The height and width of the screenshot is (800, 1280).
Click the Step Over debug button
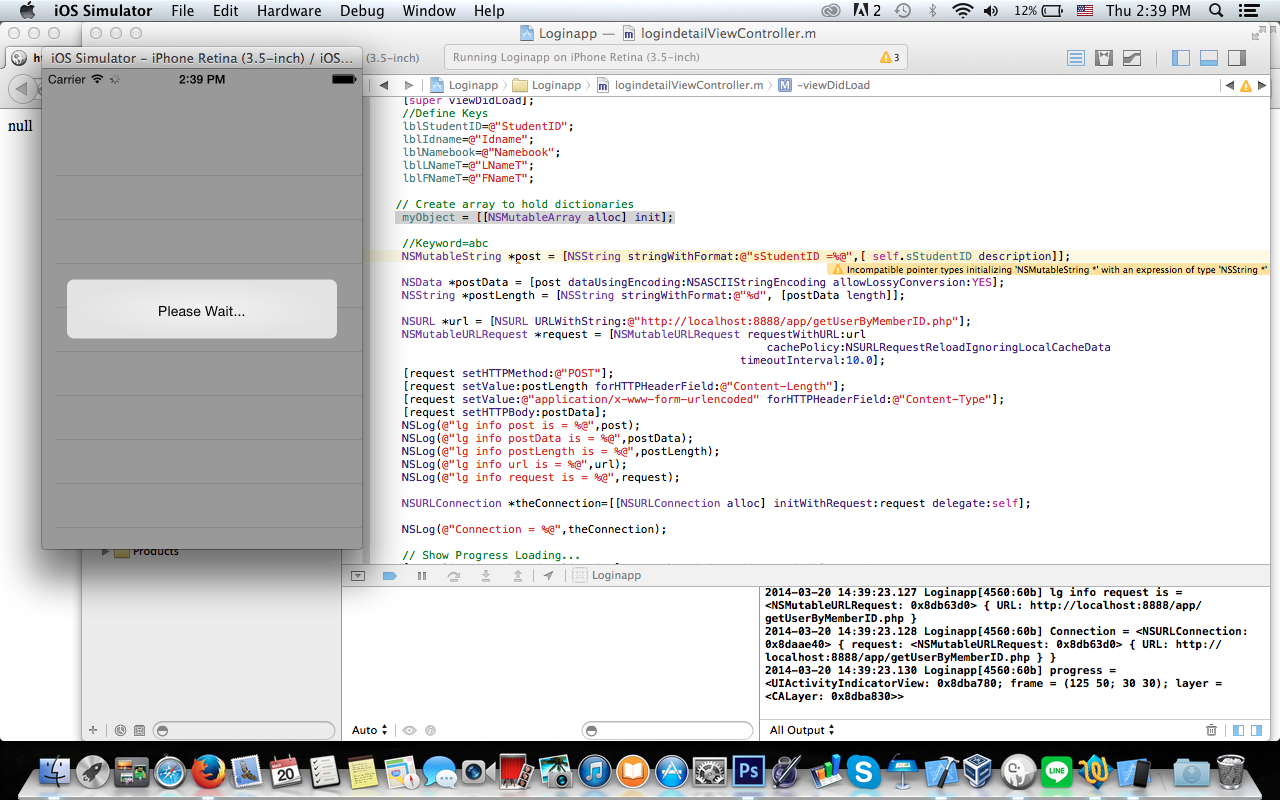453,576
